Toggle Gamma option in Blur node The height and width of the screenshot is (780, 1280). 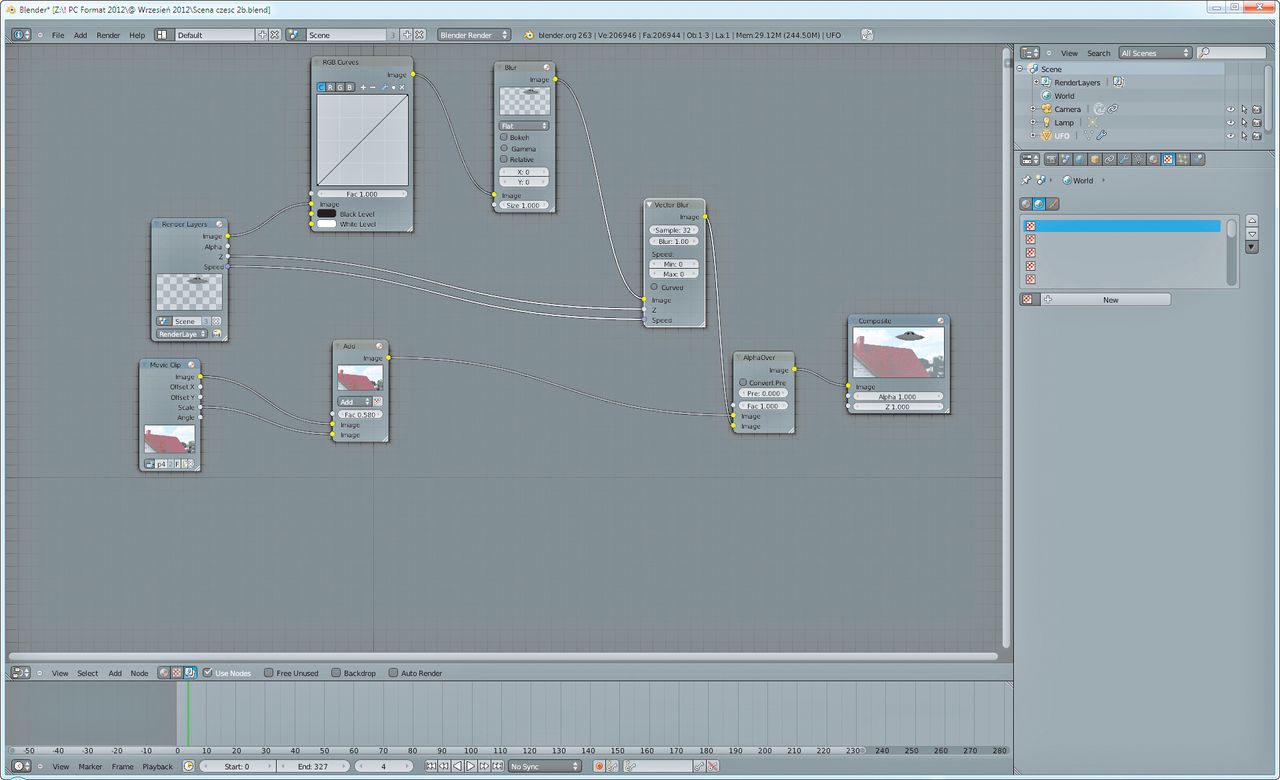tap(504, 148)
